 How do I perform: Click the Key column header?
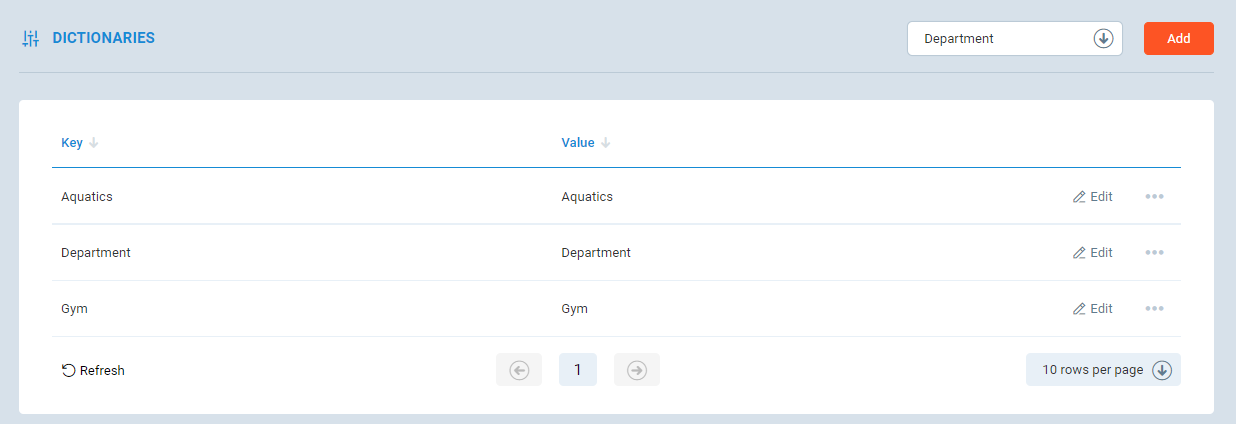[72, 143]
